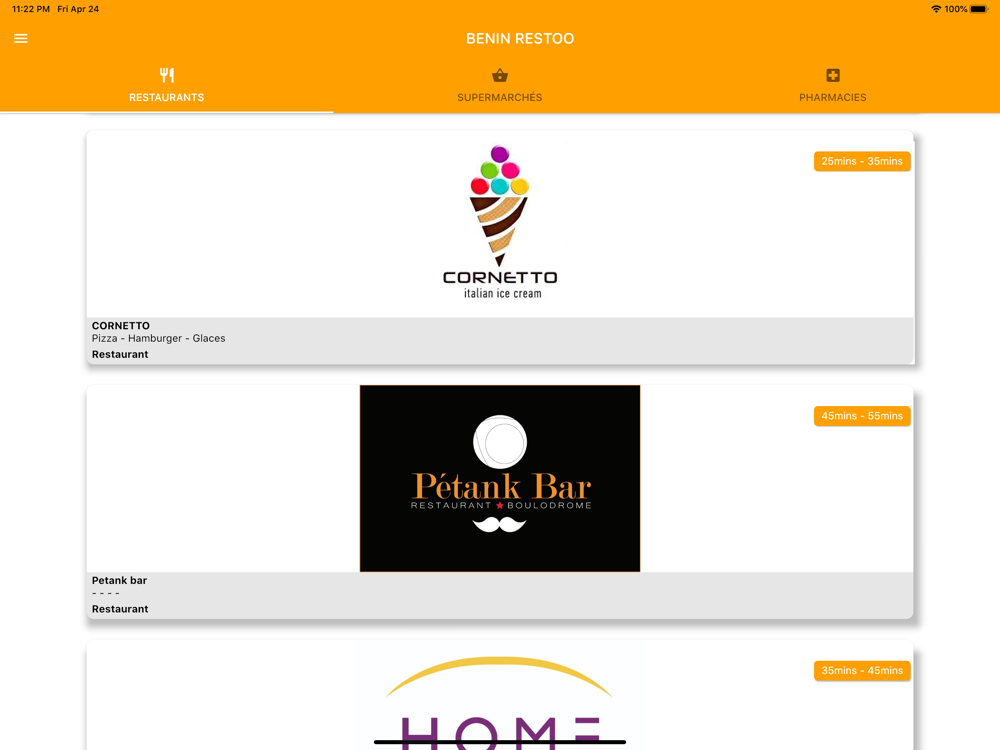Open the Home restaurant logo image
The width and height of the screenshot is (1000, 750).
[500, 695]
